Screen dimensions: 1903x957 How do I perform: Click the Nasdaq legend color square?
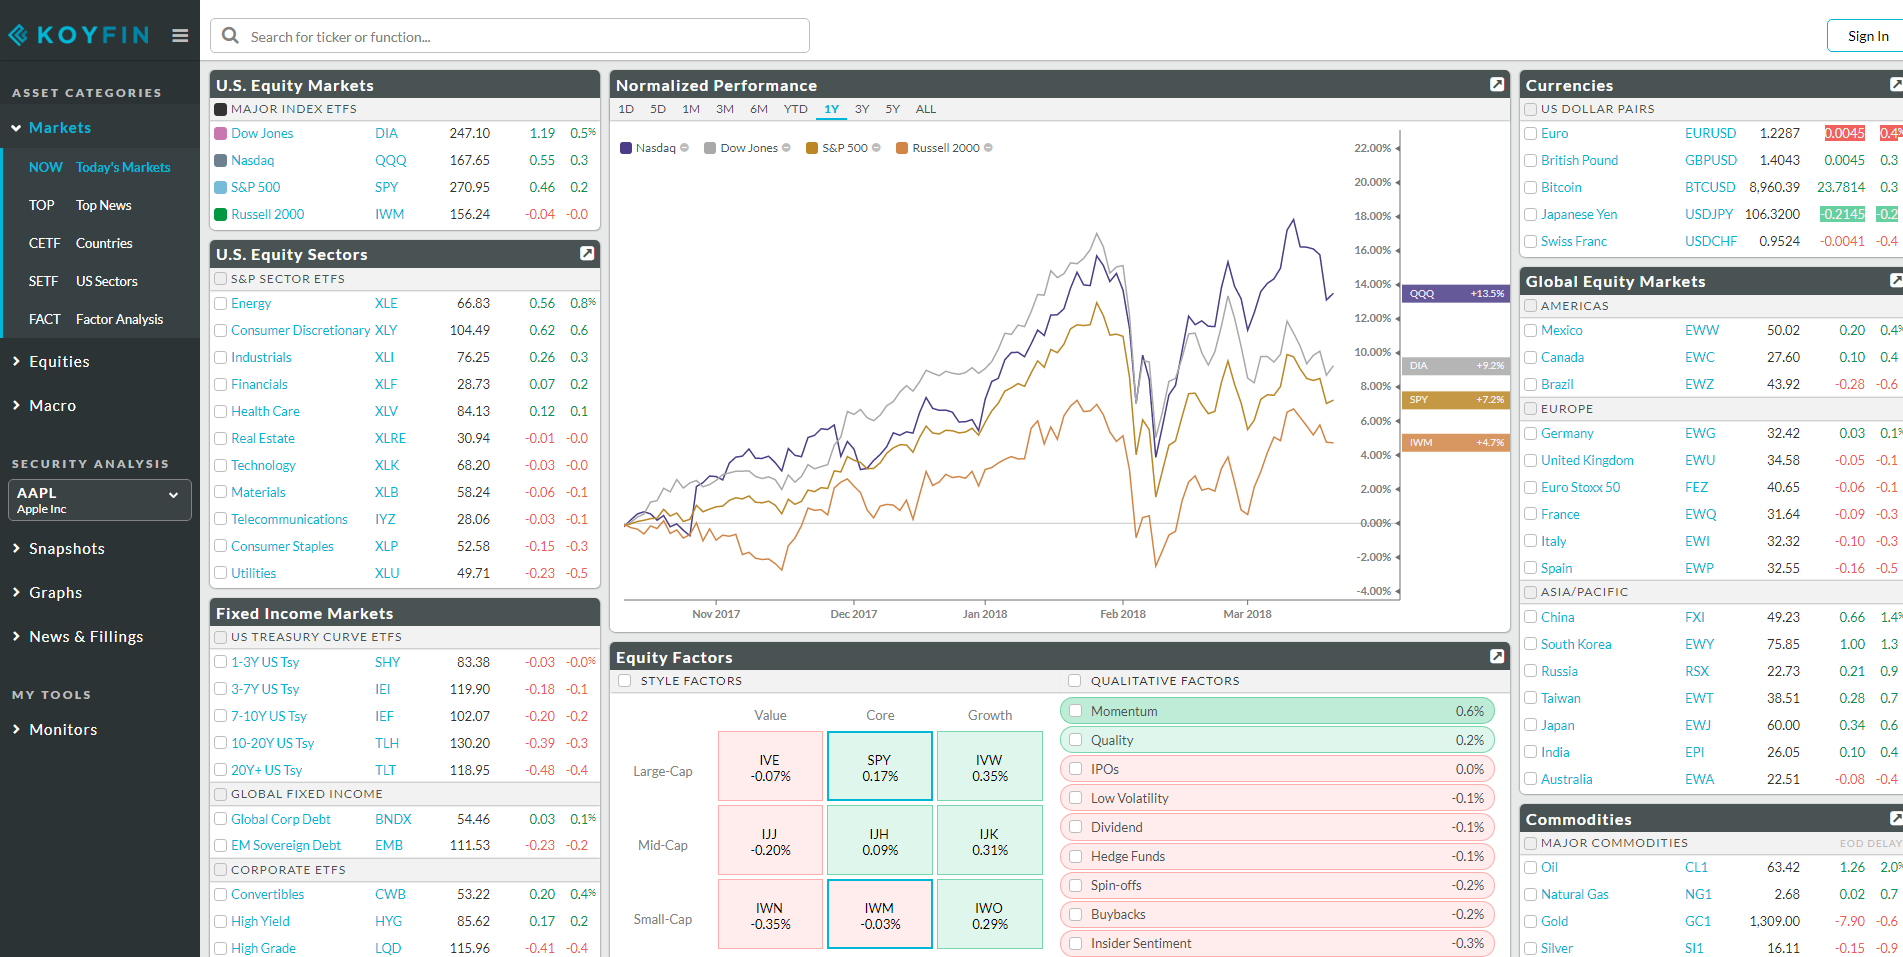[x=626, y=148]
